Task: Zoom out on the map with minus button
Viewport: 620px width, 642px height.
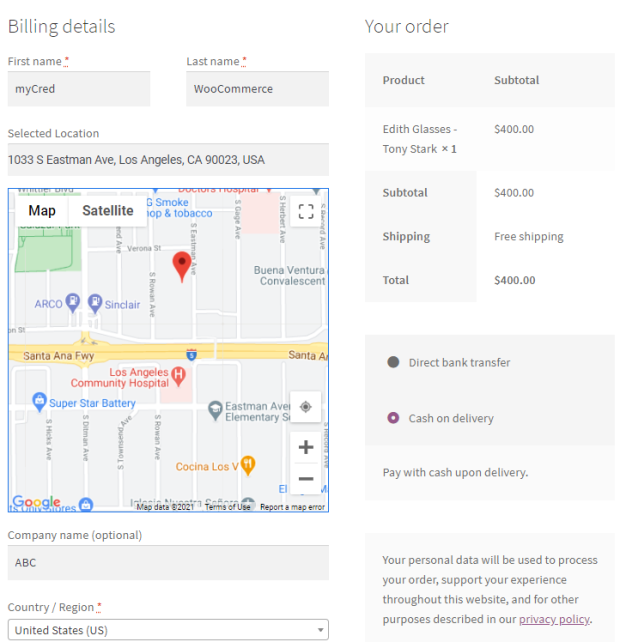Action: tap(305, 479)
